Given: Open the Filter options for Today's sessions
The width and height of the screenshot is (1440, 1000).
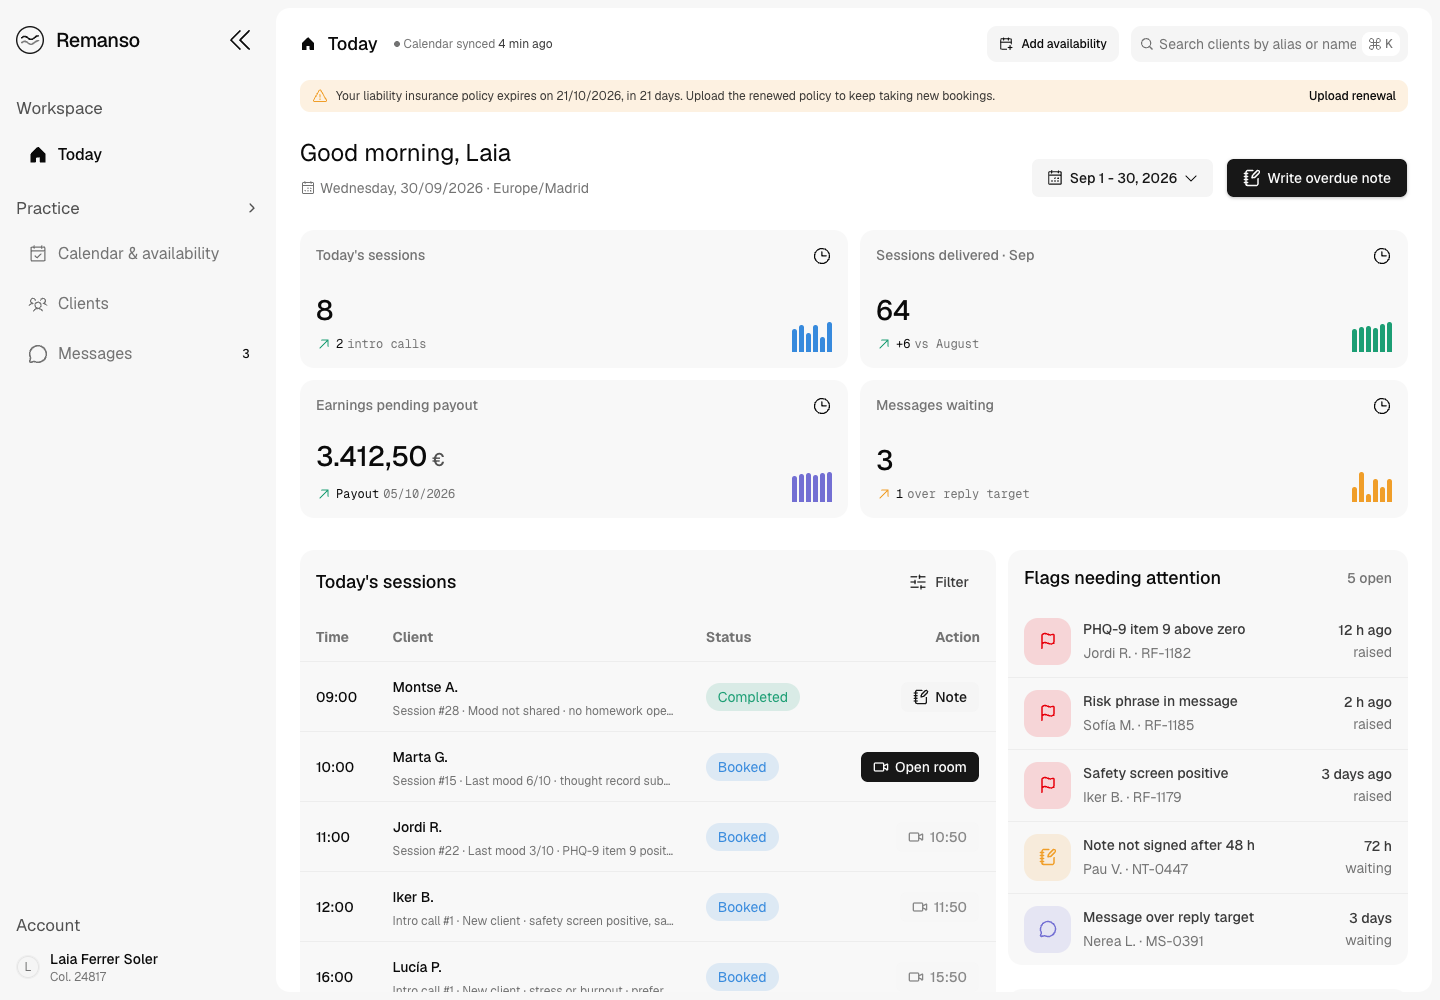Looking at the screenshot, I should point(939,582).
